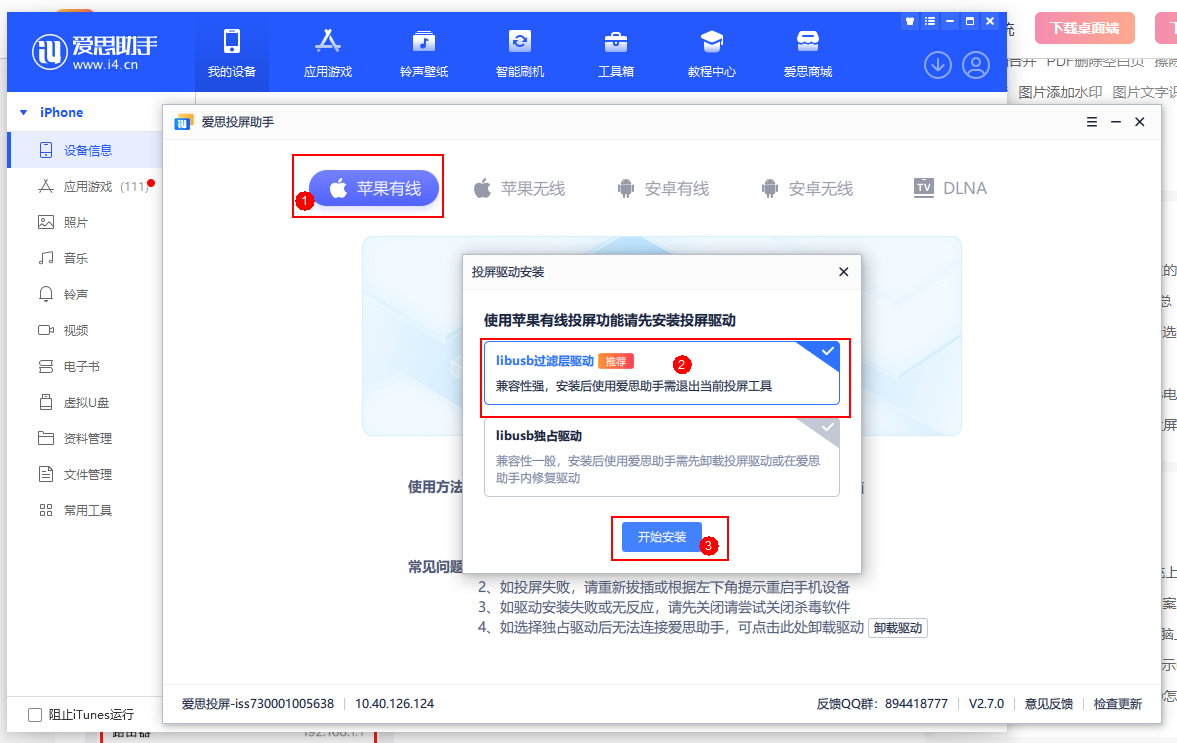Viewport: 1177px width, 743px height.
Task: Close the 投屏驱动安装 dialog
Action: [844, 272]
